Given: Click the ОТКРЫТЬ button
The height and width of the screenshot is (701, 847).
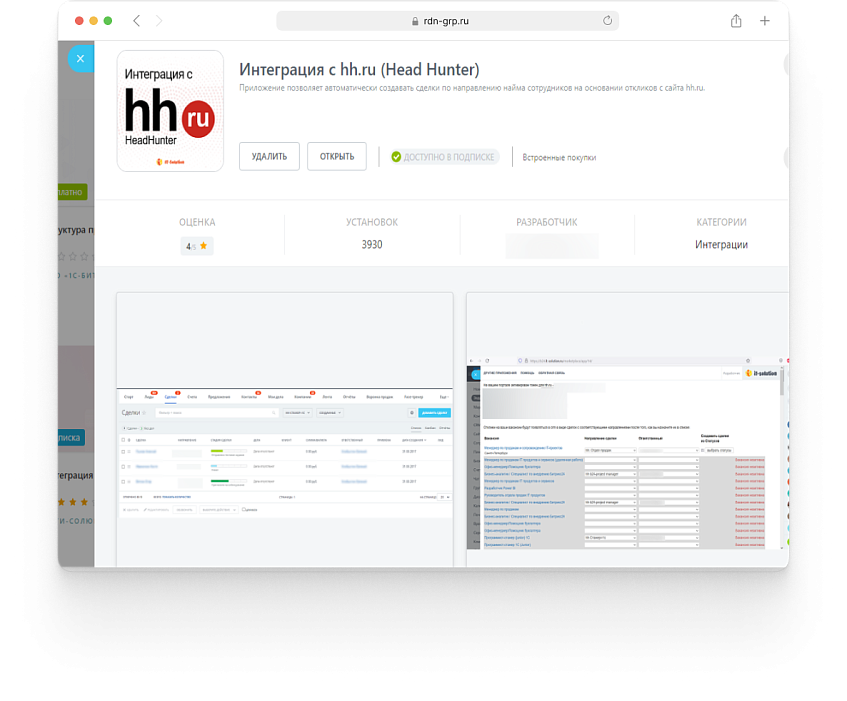Looking at the screenshot, I should pyautogui.click(x=337, y=157).
